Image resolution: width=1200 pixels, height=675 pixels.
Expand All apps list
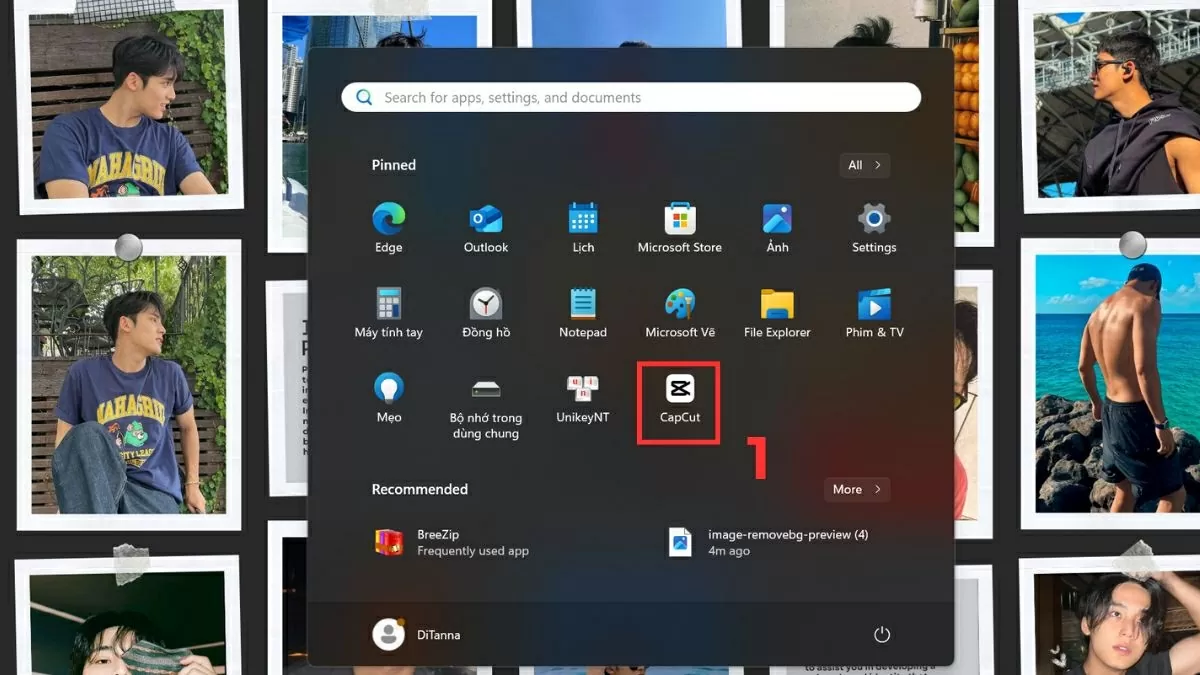[864, 165]
